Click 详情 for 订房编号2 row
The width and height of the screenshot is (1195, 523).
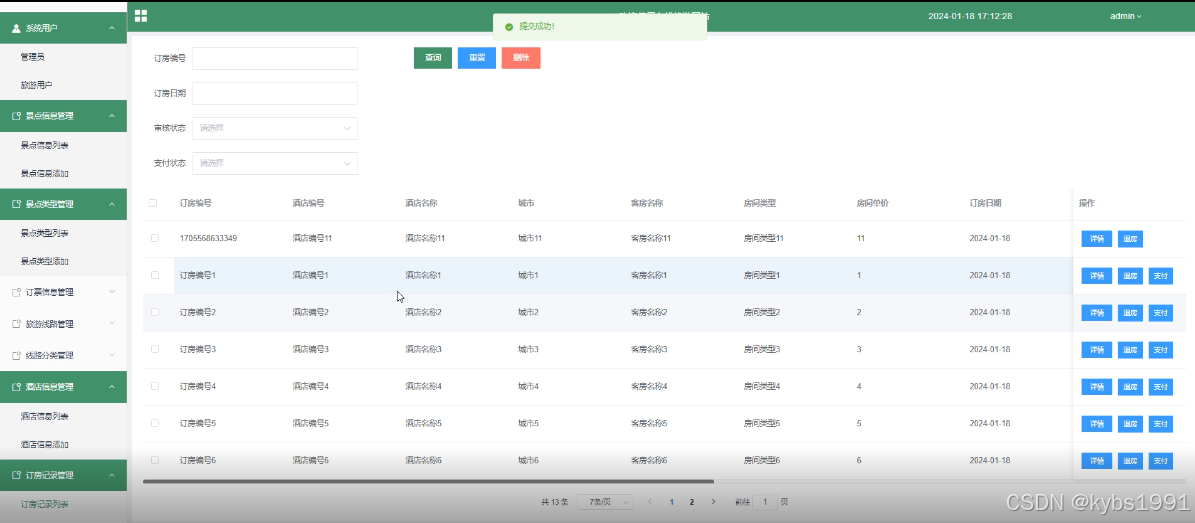coord(1097,313)
